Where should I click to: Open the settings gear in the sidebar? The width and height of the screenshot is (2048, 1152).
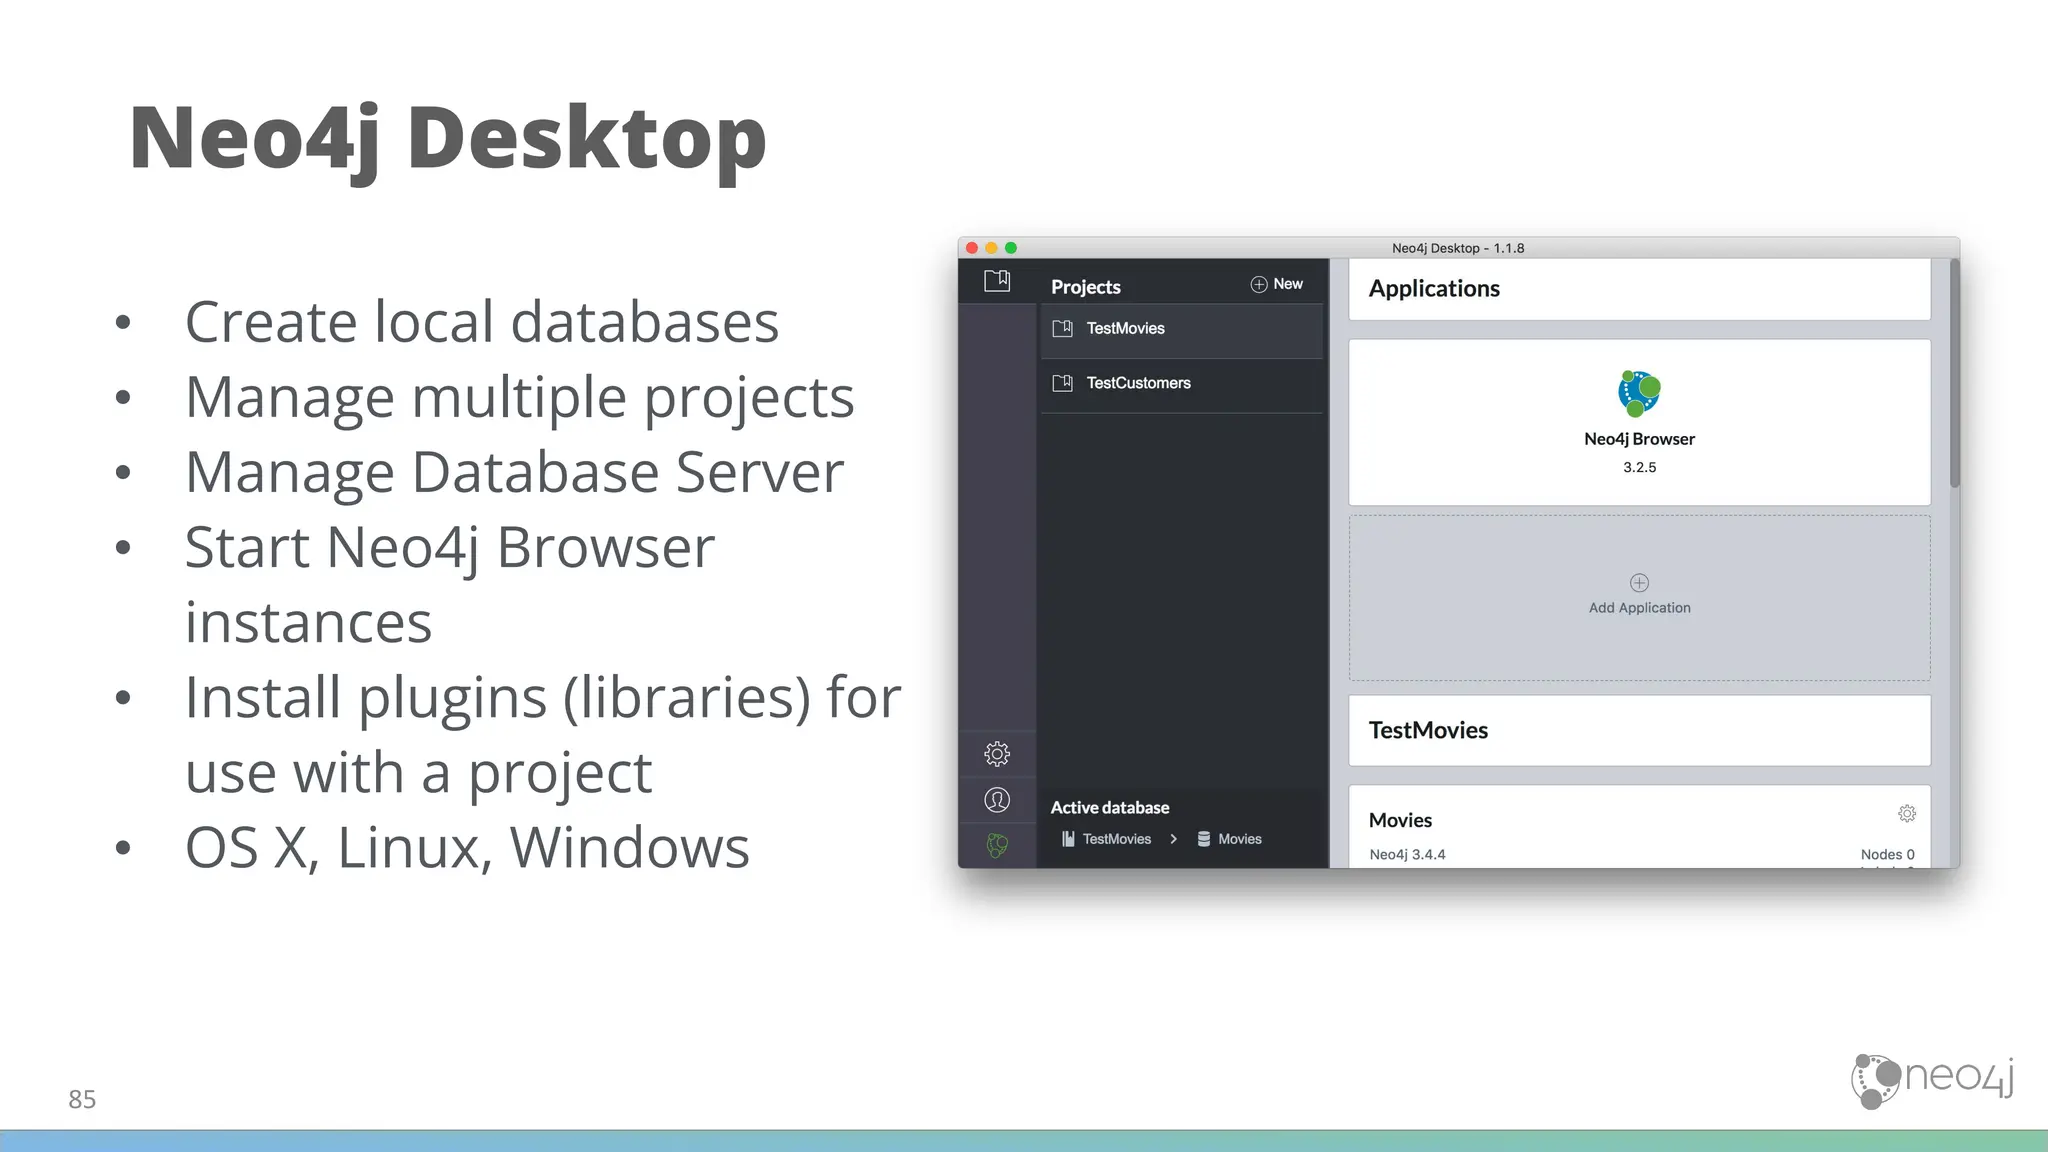(x=997, y=754)
